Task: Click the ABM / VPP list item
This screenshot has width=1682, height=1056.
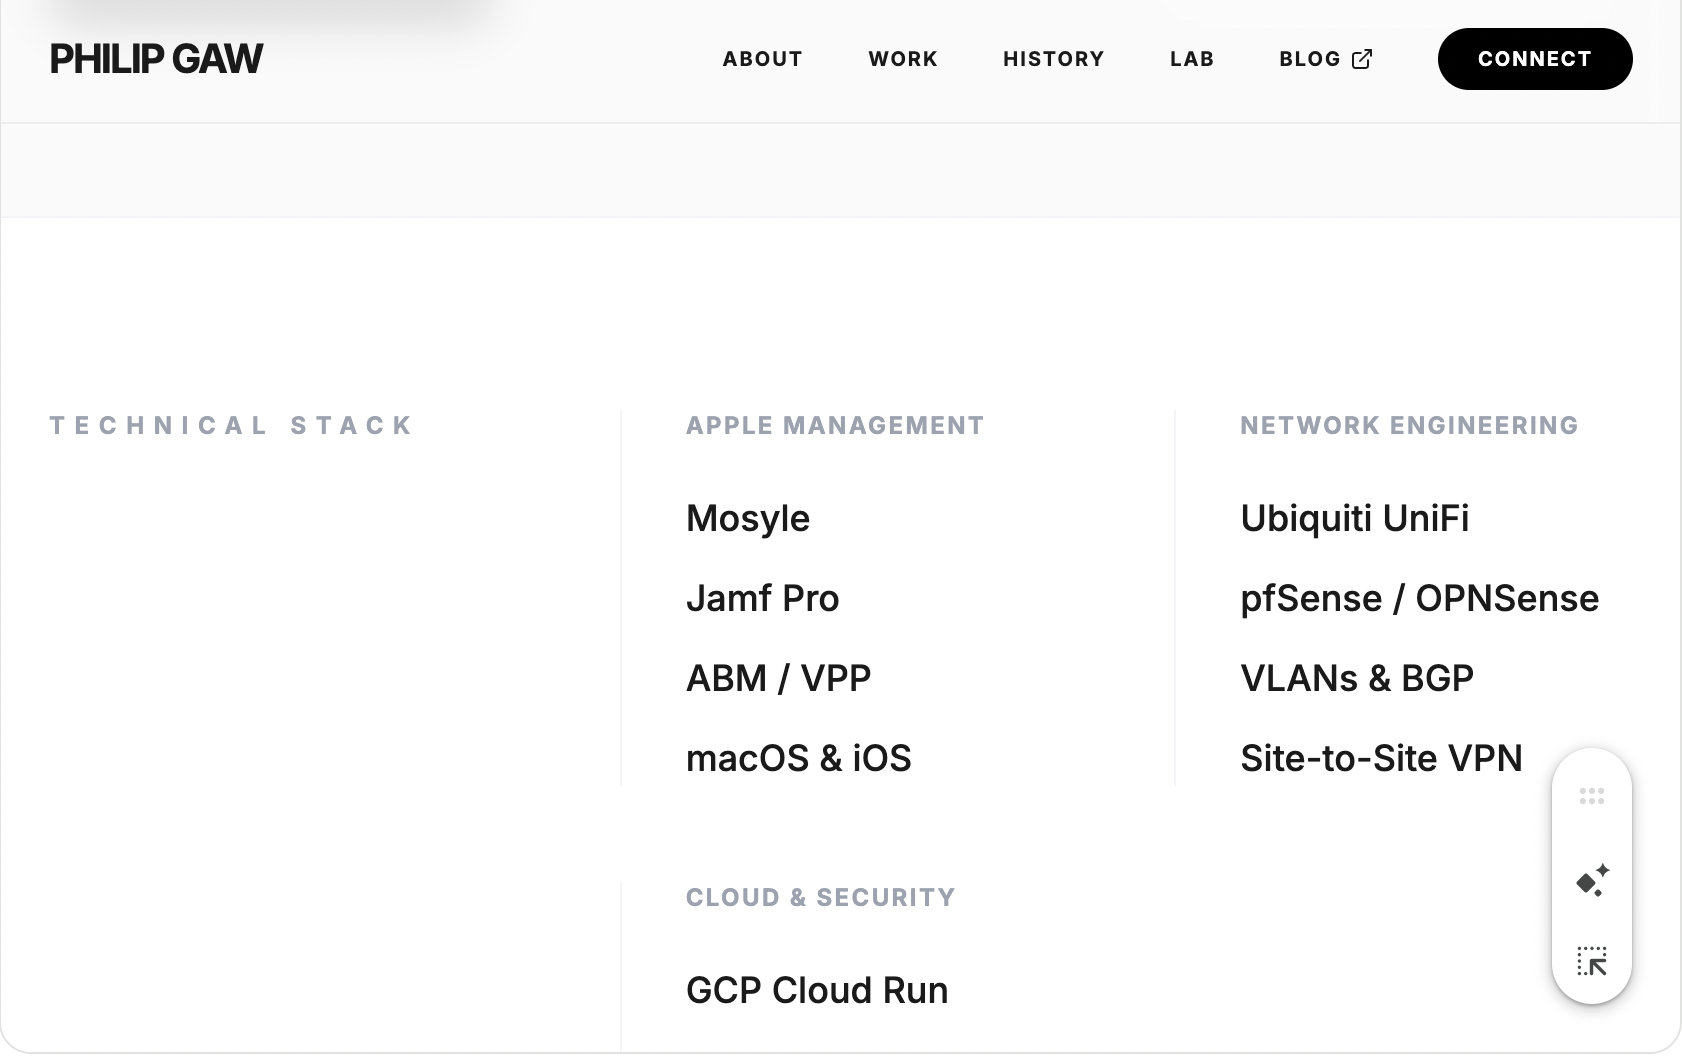Action: [x=778, y=678]
